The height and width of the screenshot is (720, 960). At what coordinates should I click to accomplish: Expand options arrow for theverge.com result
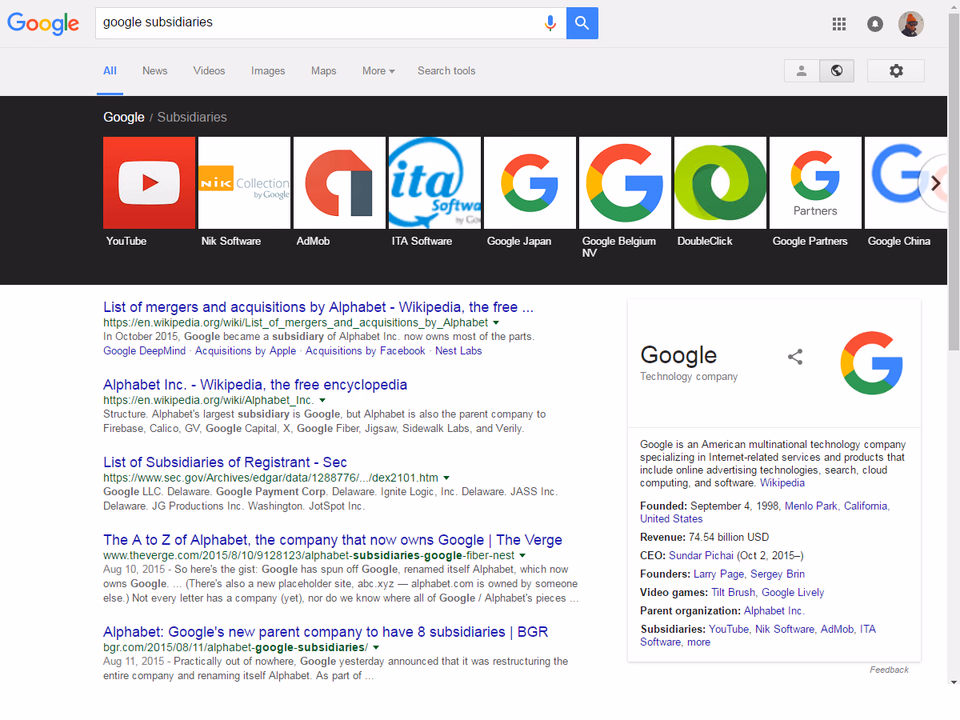pyautogui.click(x=522, y=556)
